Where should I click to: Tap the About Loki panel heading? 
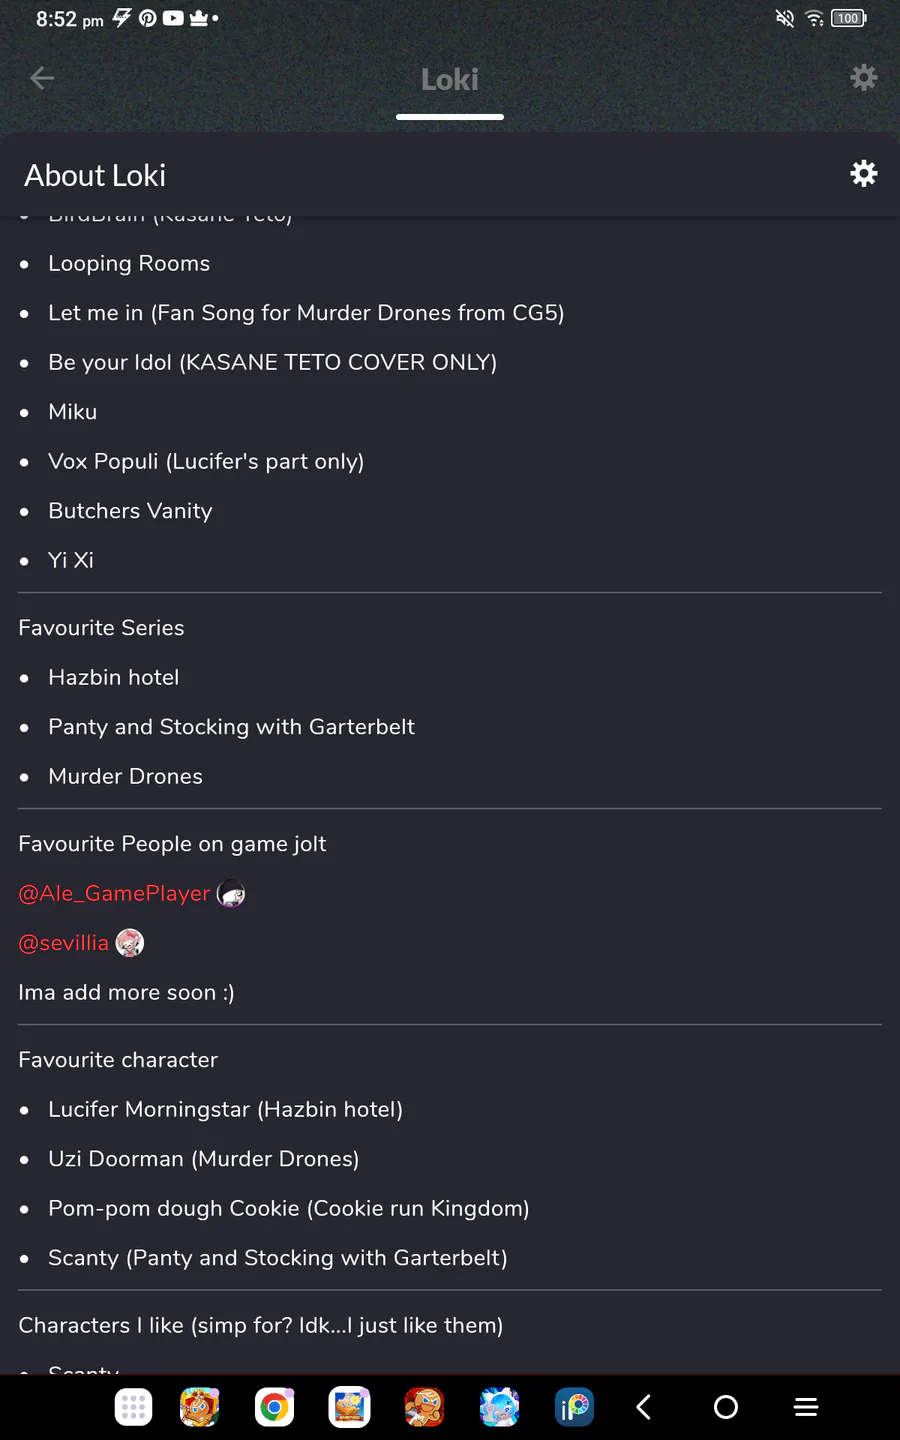pos(95,176)
